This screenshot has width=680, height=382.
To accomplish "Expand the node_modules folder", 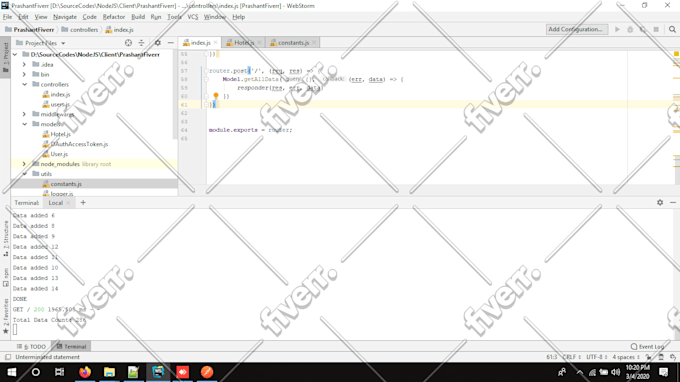I will (x=24, y=164).
